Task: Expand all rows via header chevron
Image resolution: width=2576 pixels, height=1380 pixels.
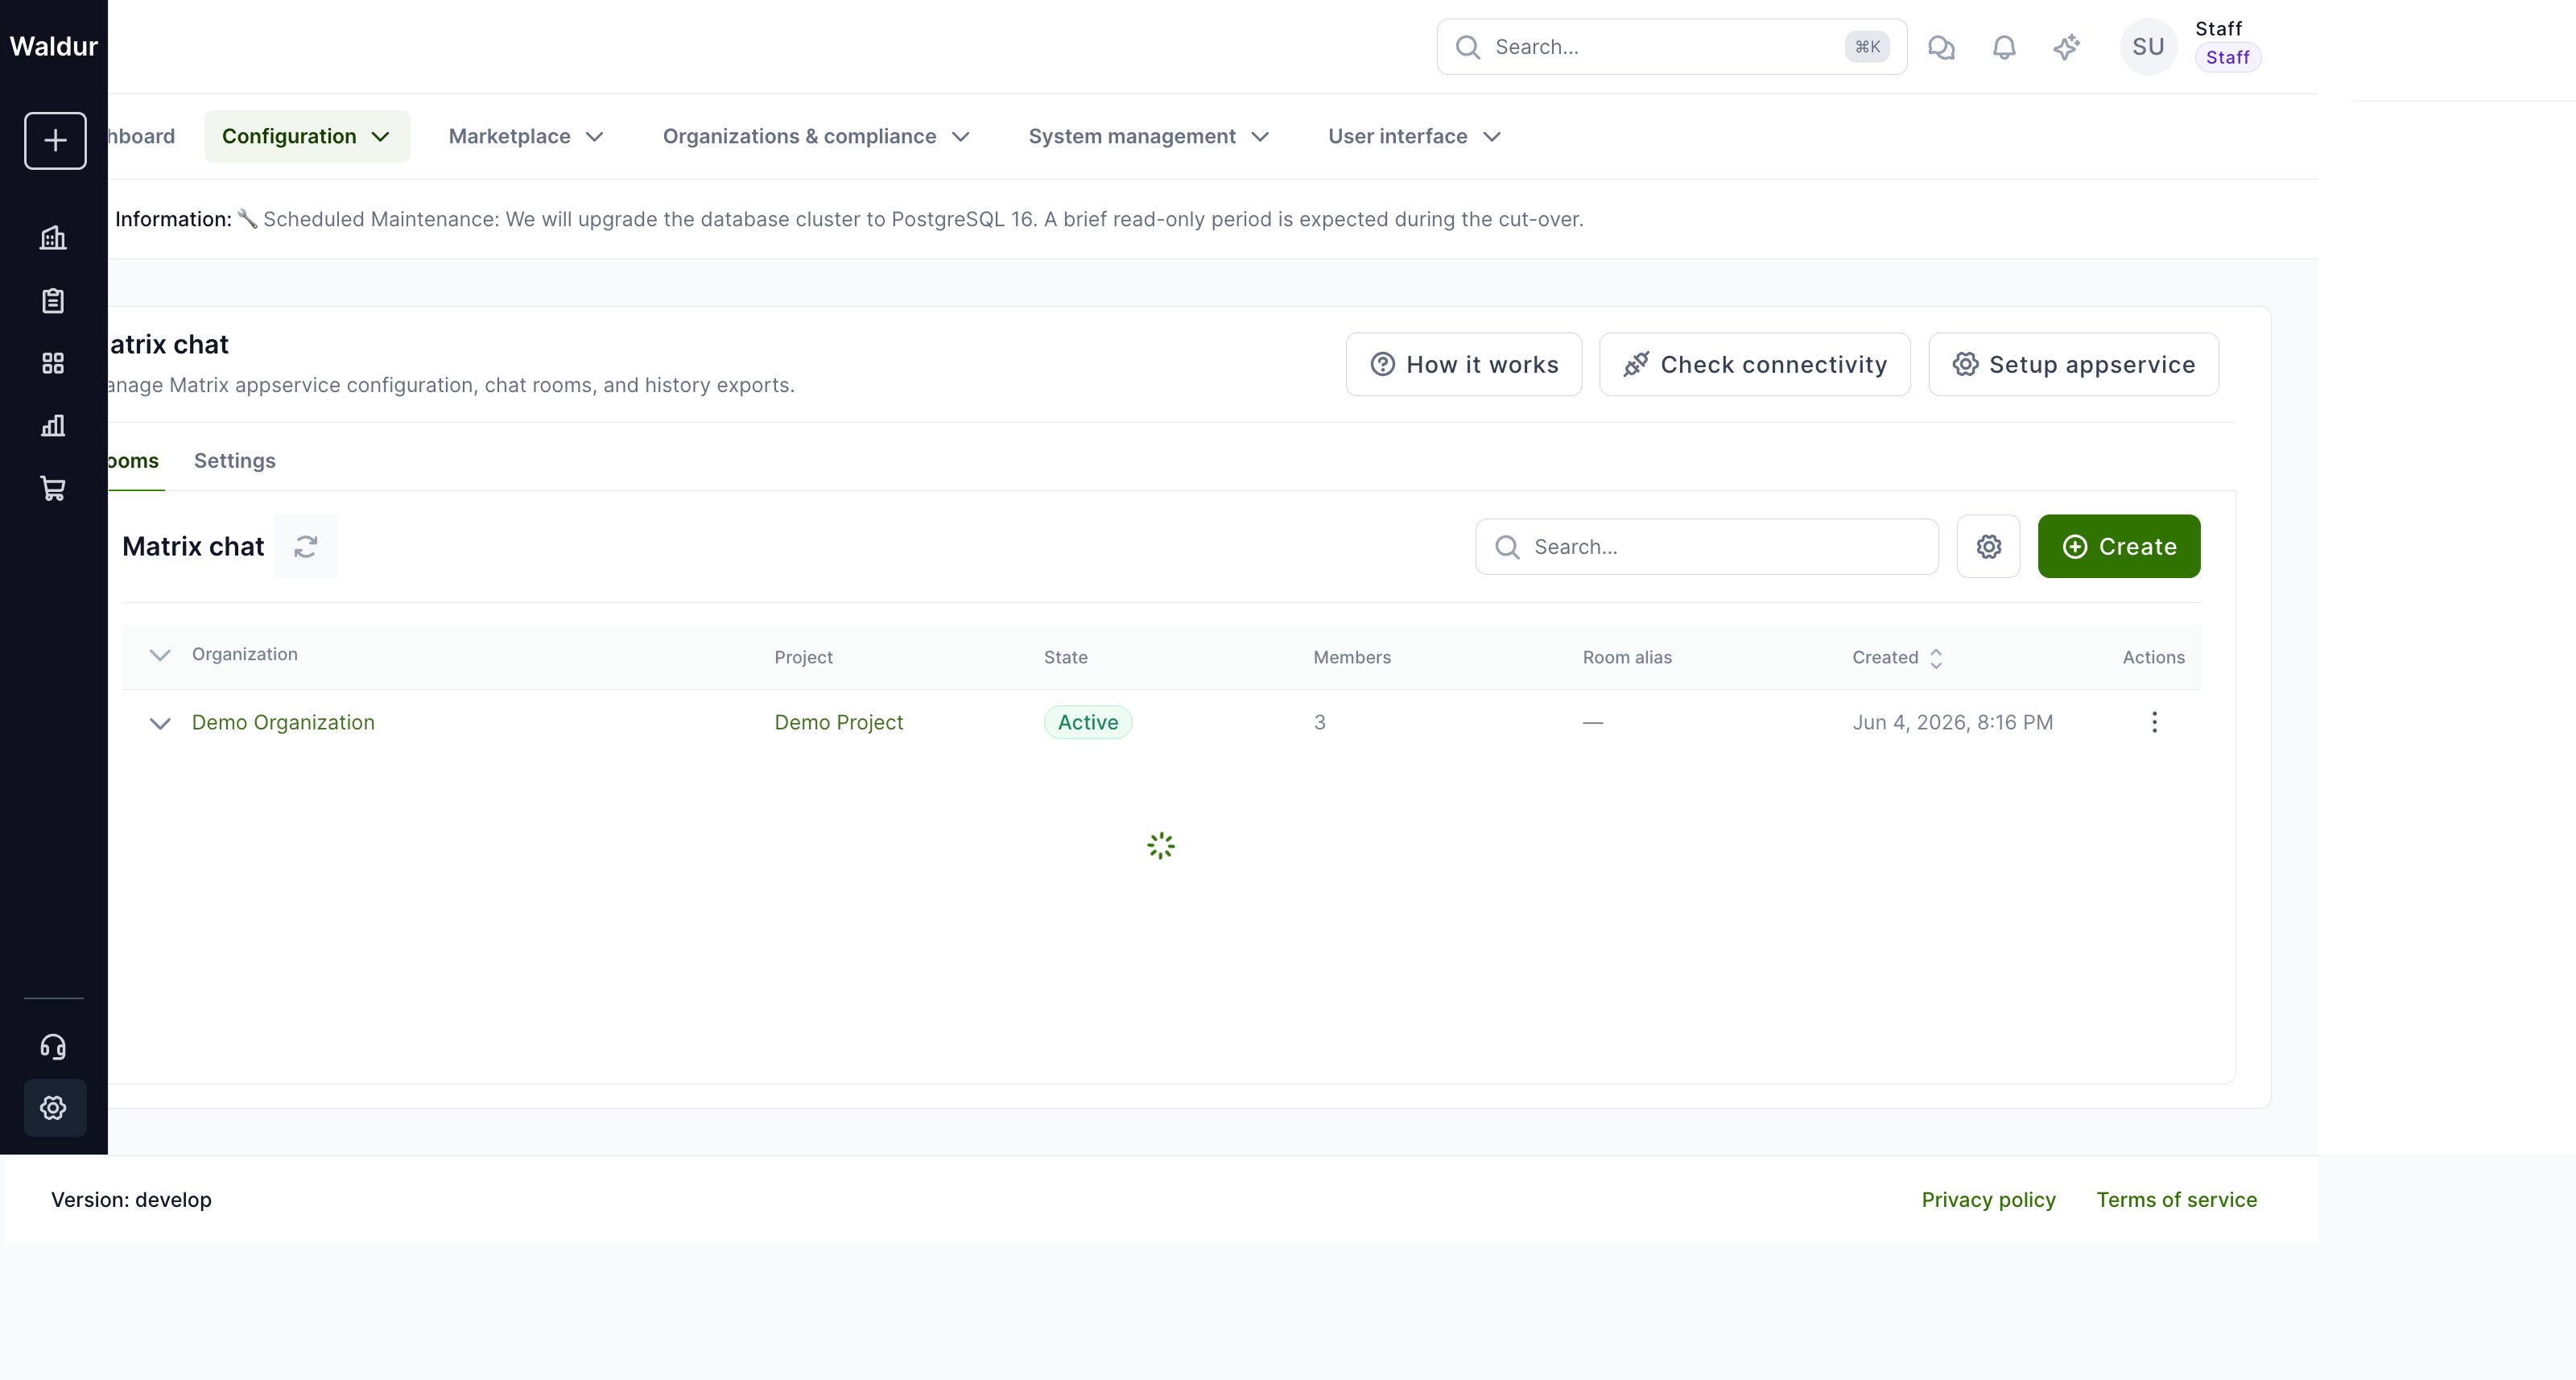Action: pyautogui.click(x=160, y=655)
